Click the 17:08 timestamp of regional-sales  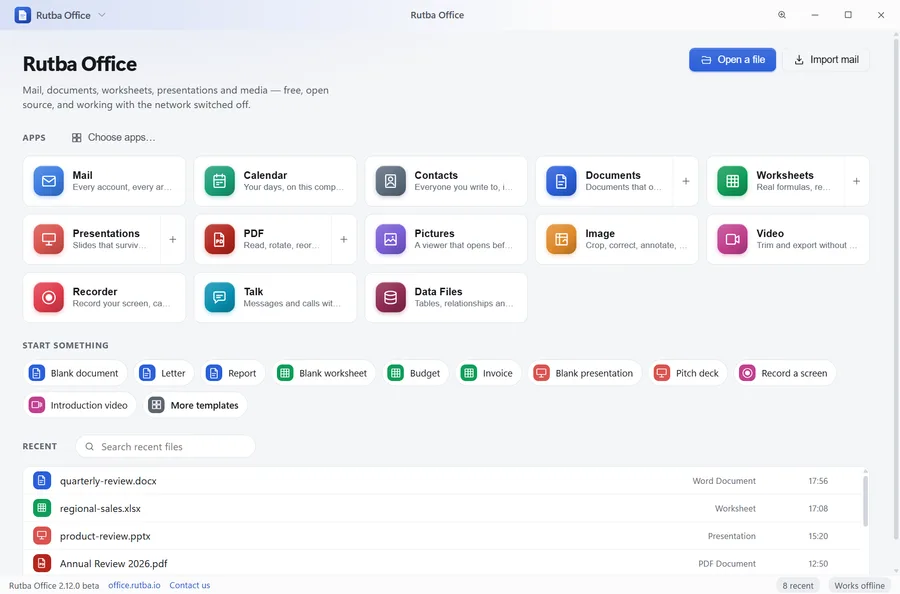tap(818, 508)
